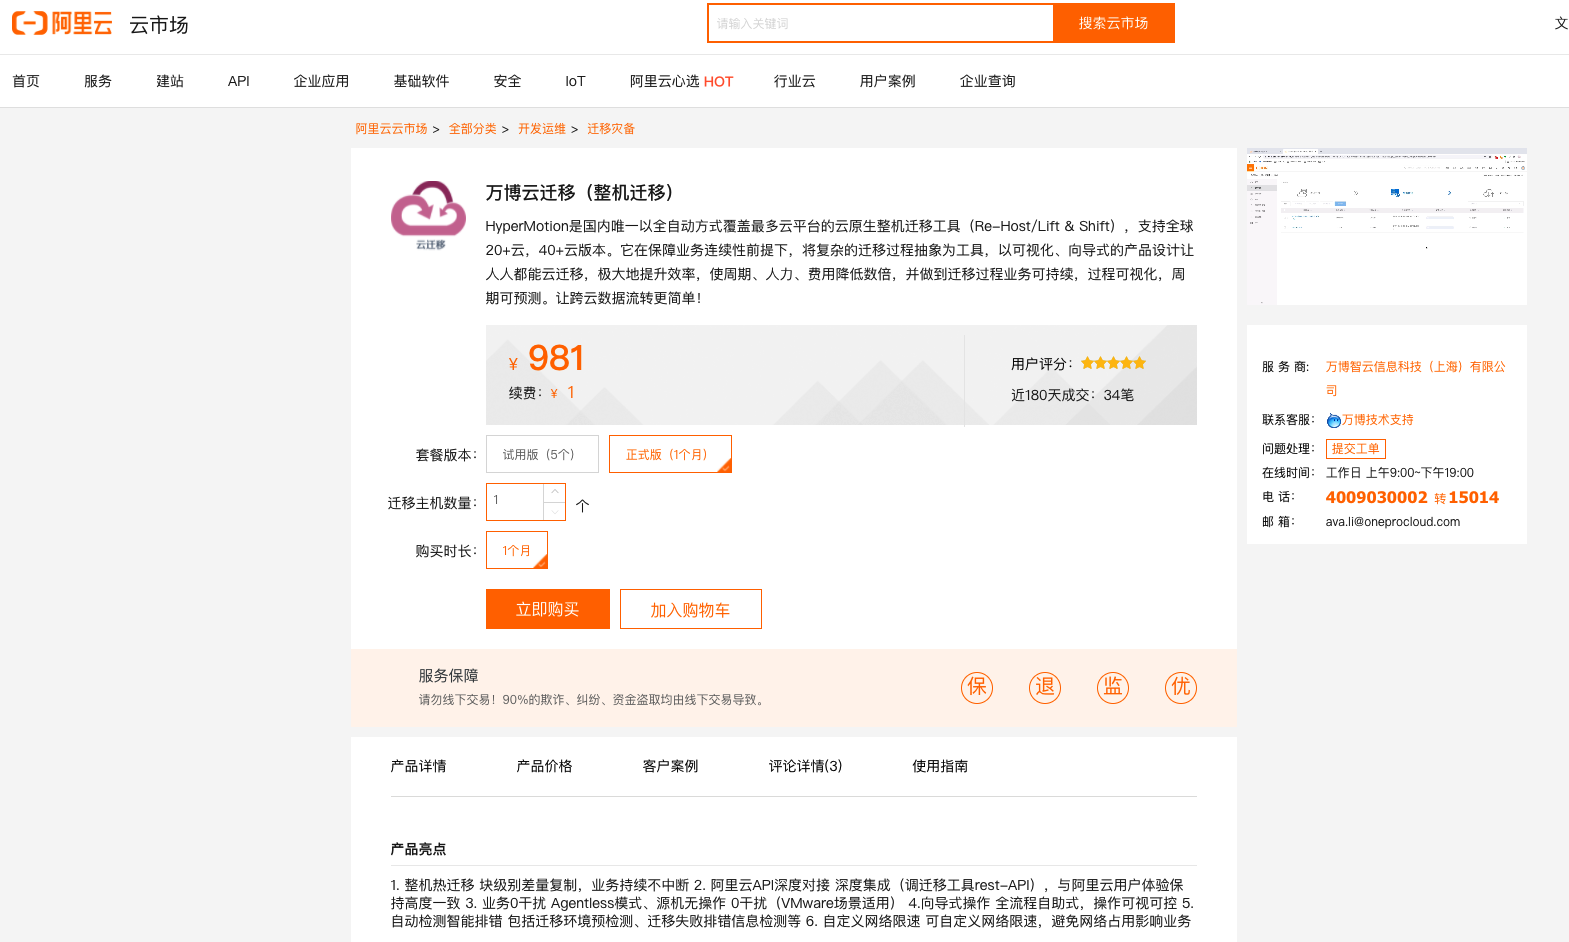Click the Alibaba Cloud logo

pos(62,23)
